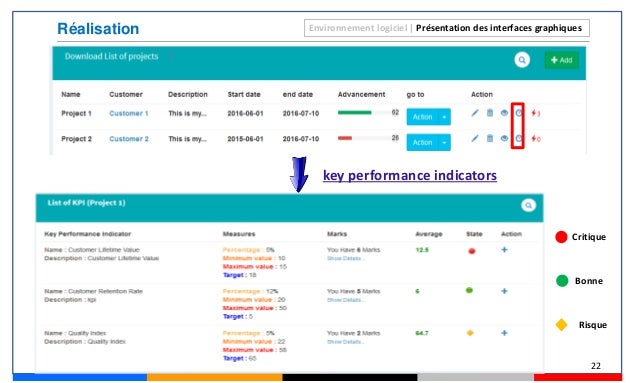Click the Download List of projects link
This screenshot has width=638, height=383.
111,57
